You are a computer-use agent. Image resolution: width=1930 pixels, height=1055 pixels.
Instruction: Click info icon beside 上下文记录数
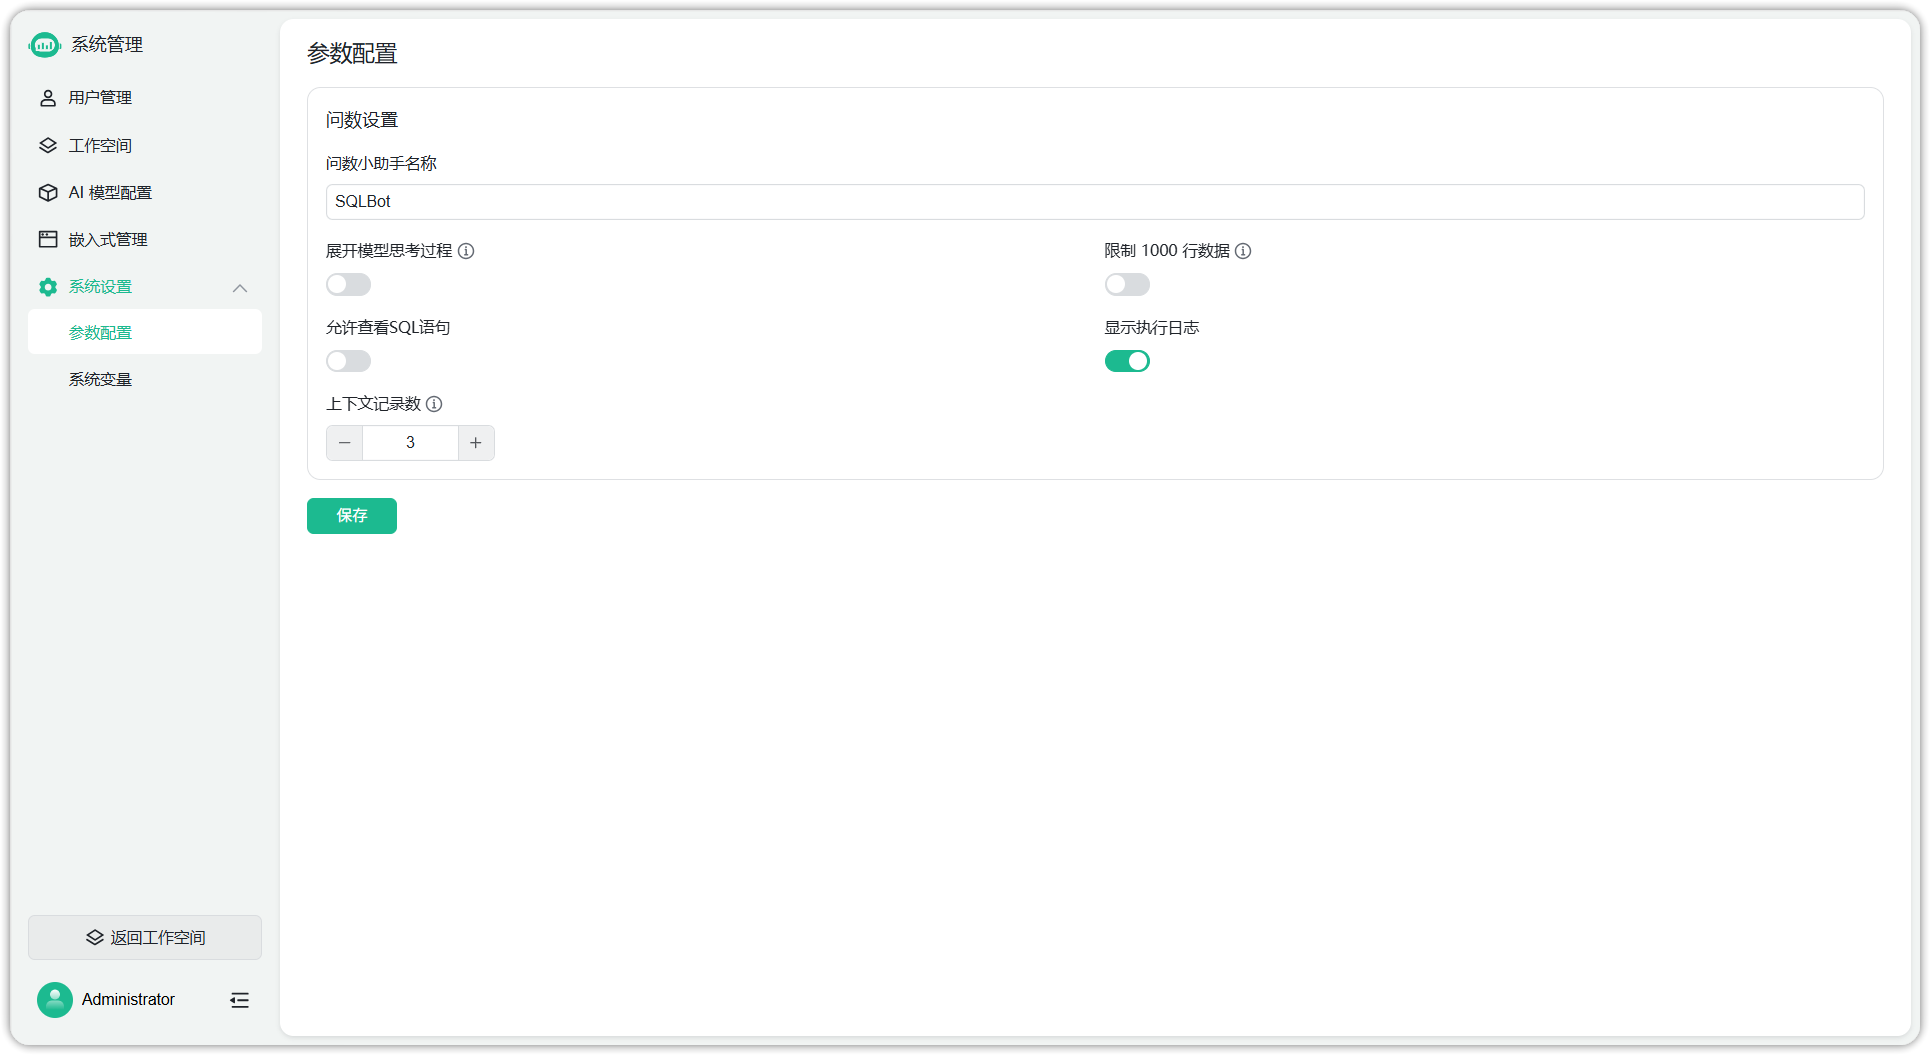[x=434, y=404]
